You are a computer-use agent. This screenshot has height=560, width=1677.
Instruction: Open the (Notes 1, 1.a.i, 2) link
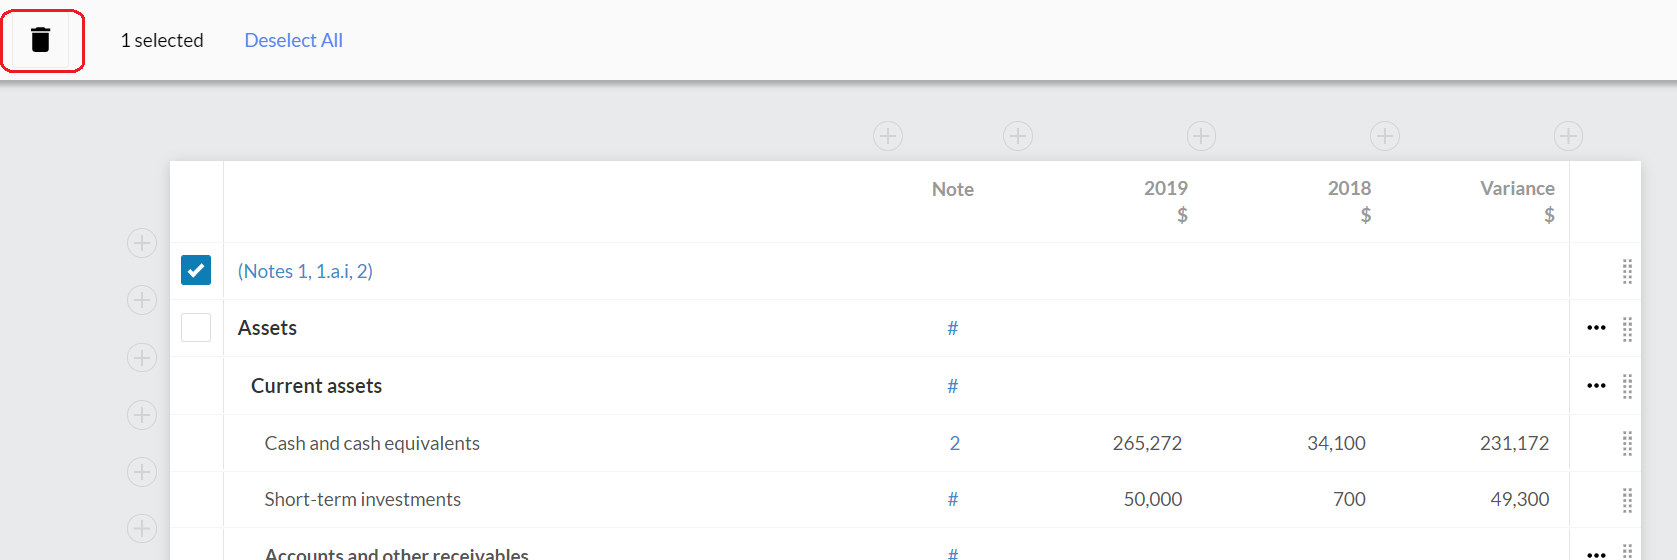point(305,271)
